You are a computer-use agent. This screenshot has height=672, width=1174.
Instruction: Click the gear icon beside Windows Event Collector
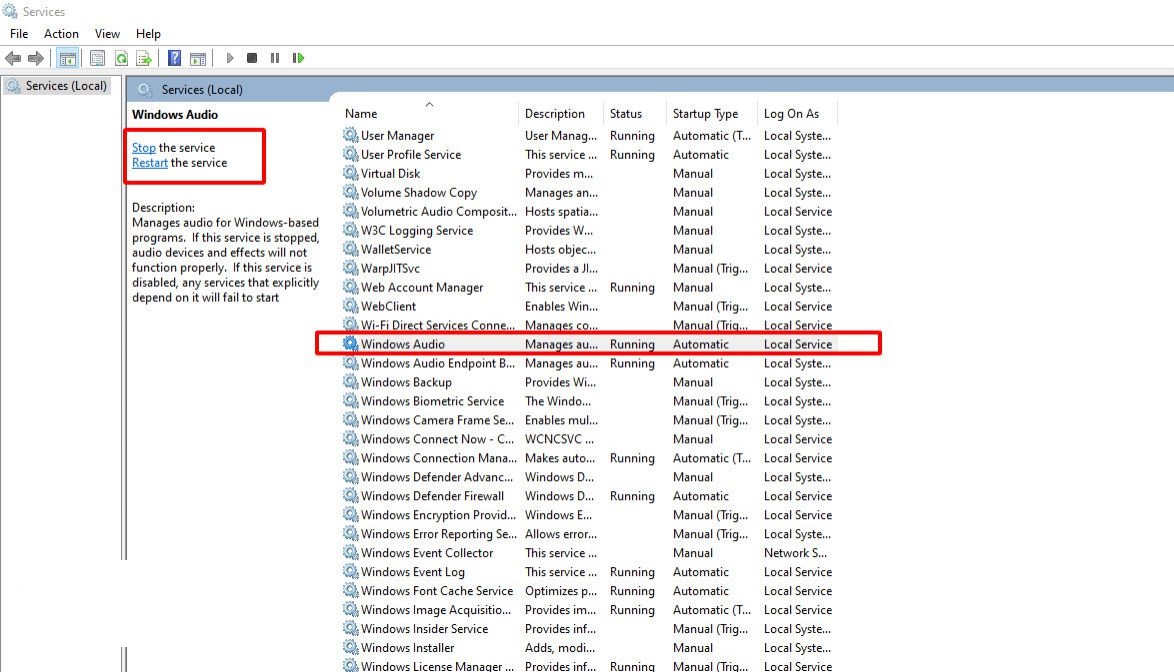point(350,552)
